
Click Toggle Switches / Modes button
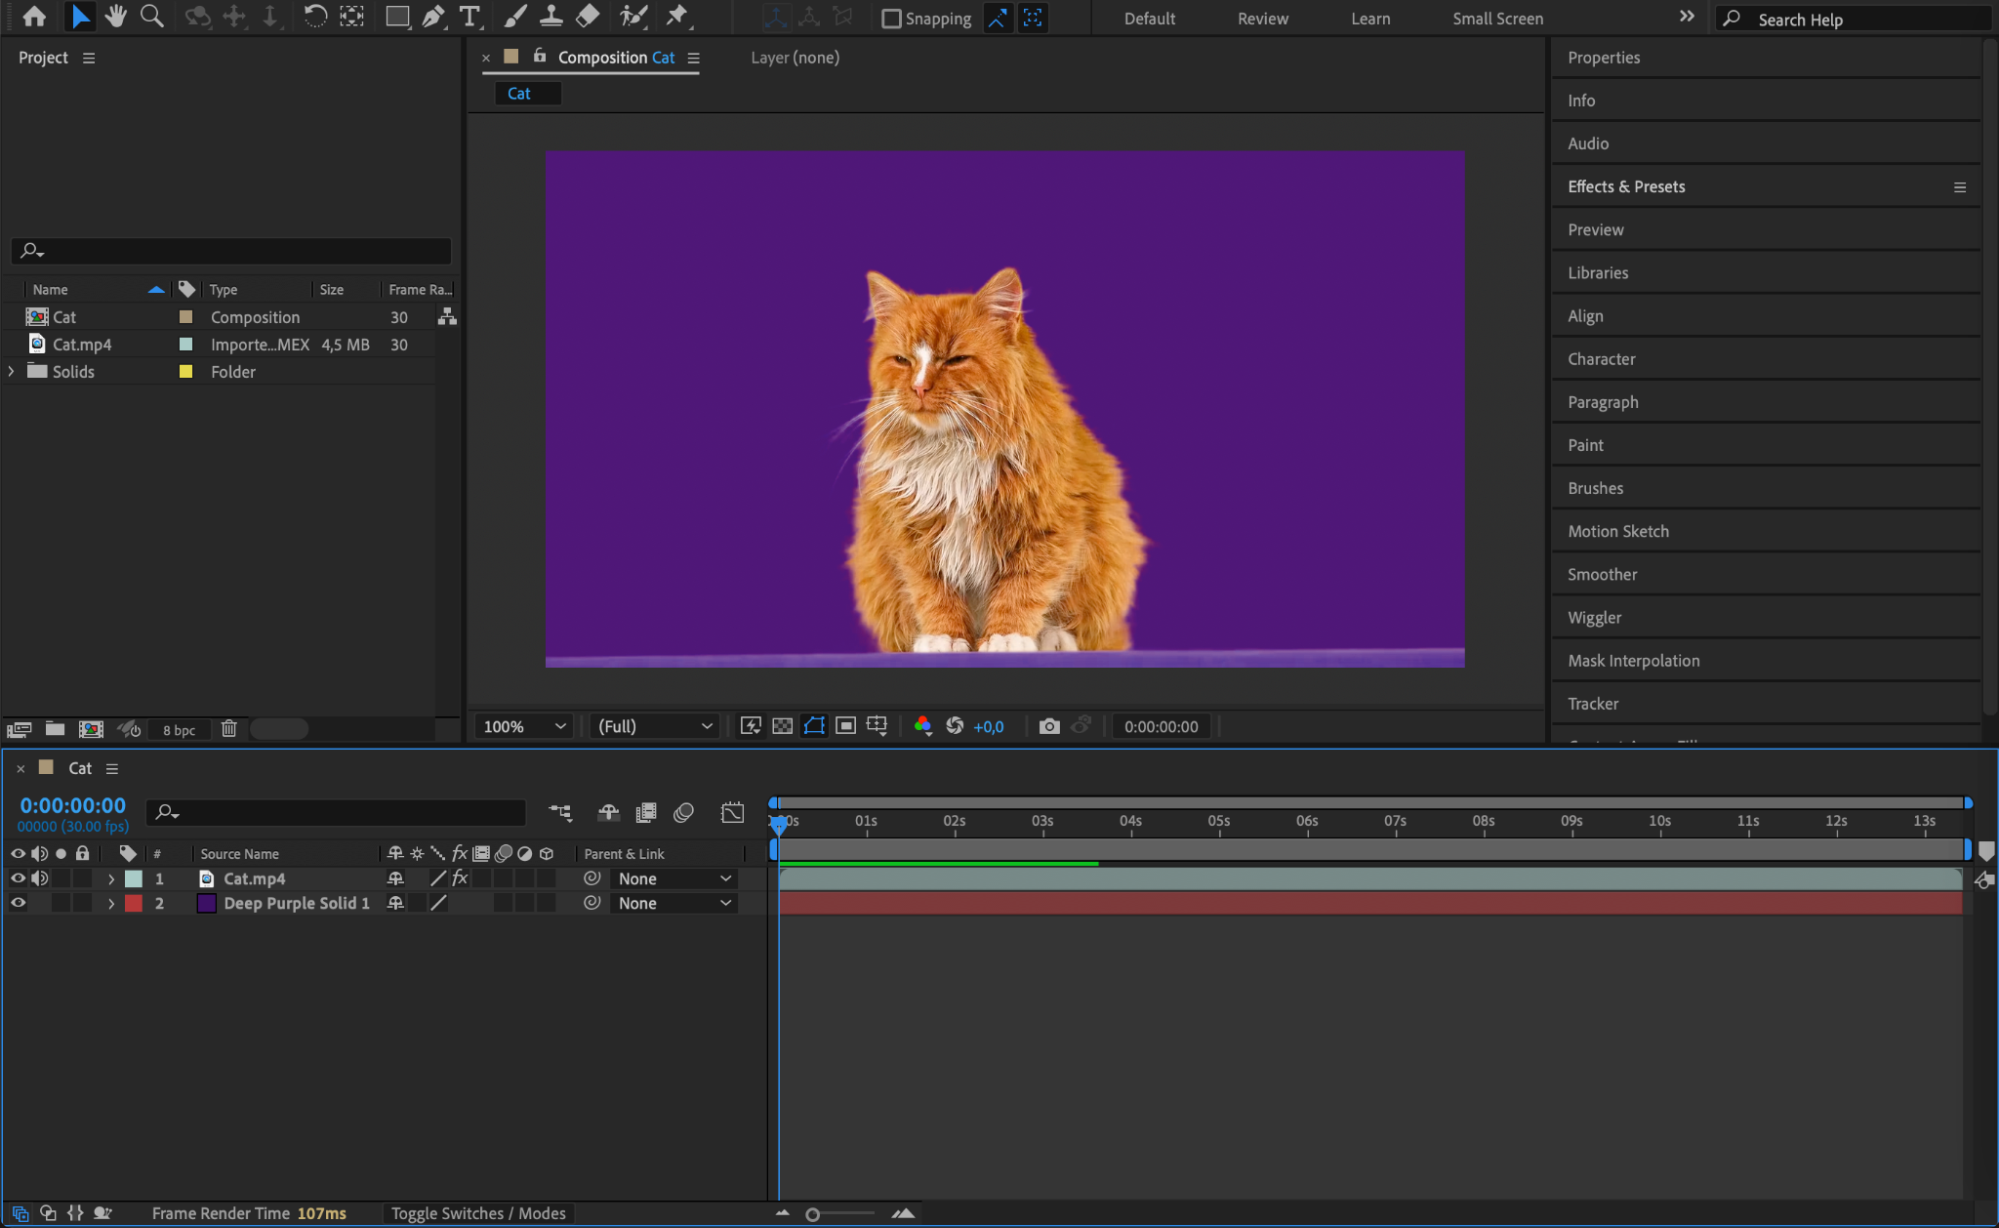click(x=478, y=1213)
